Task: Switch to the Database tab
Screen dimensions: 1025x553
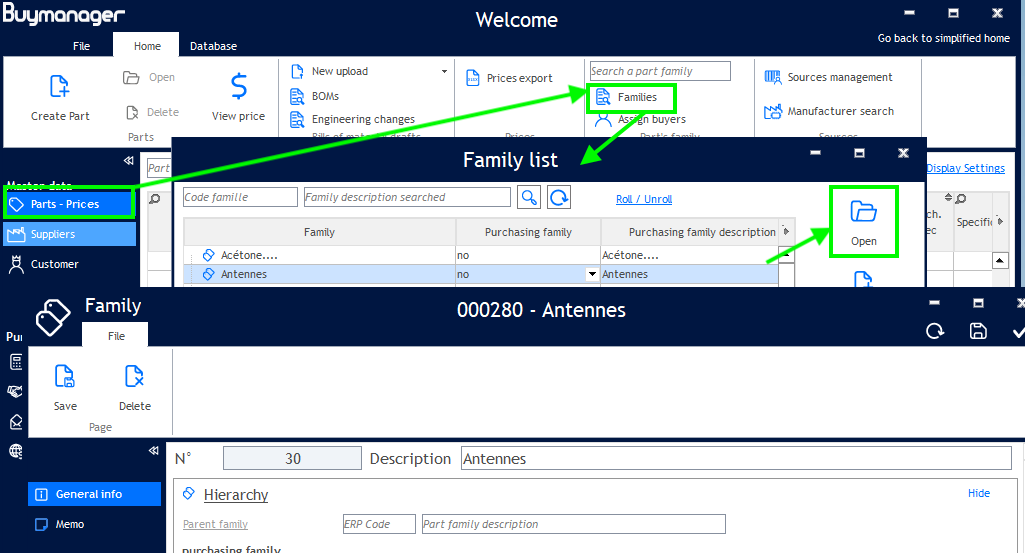Action: point(213,46)
